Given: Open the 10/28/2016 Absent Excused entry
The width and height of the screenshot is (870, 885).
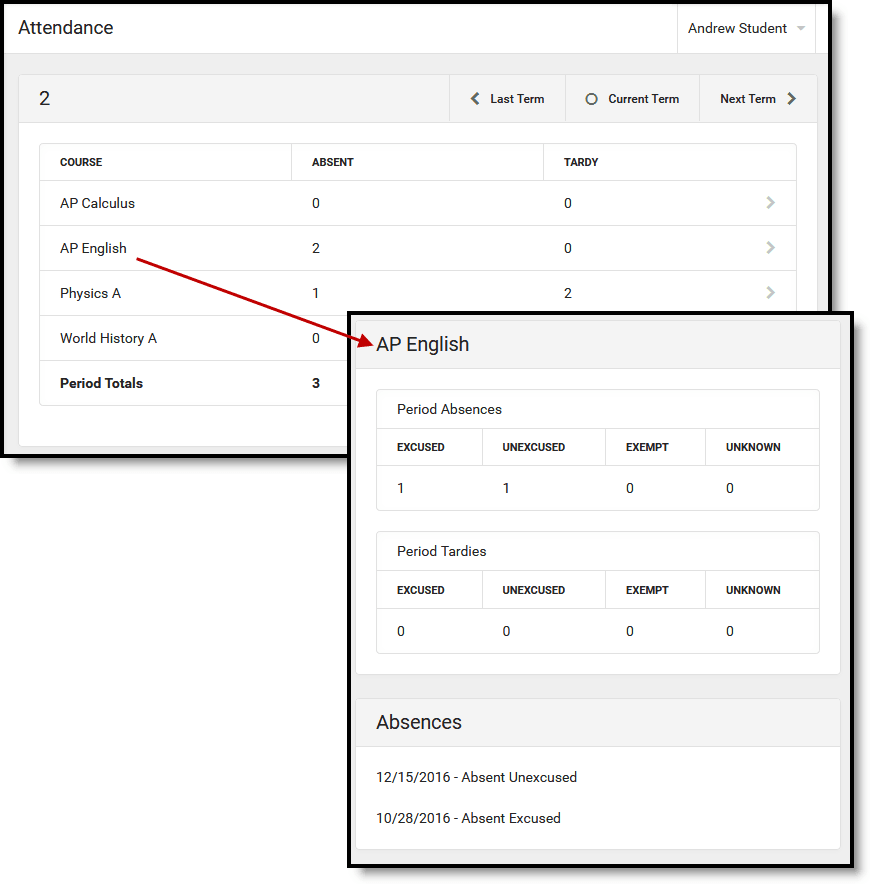Looking at the screenshot, I should [x=469, y=818].
